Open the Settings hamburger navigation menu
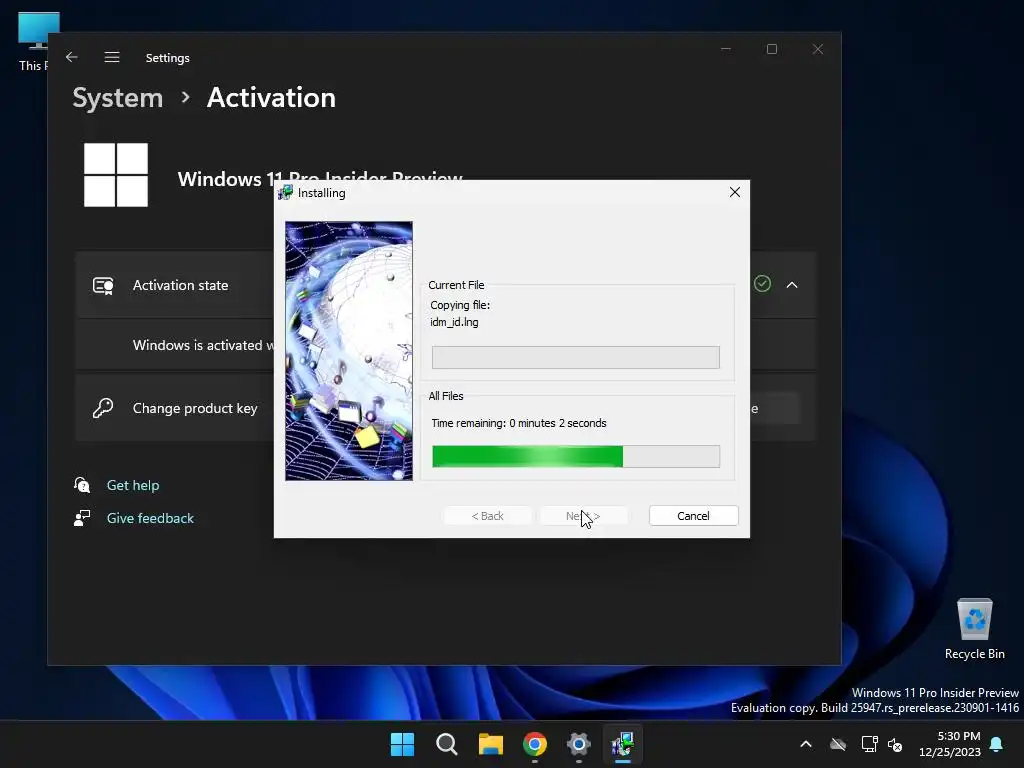 (x=112, y=57)
